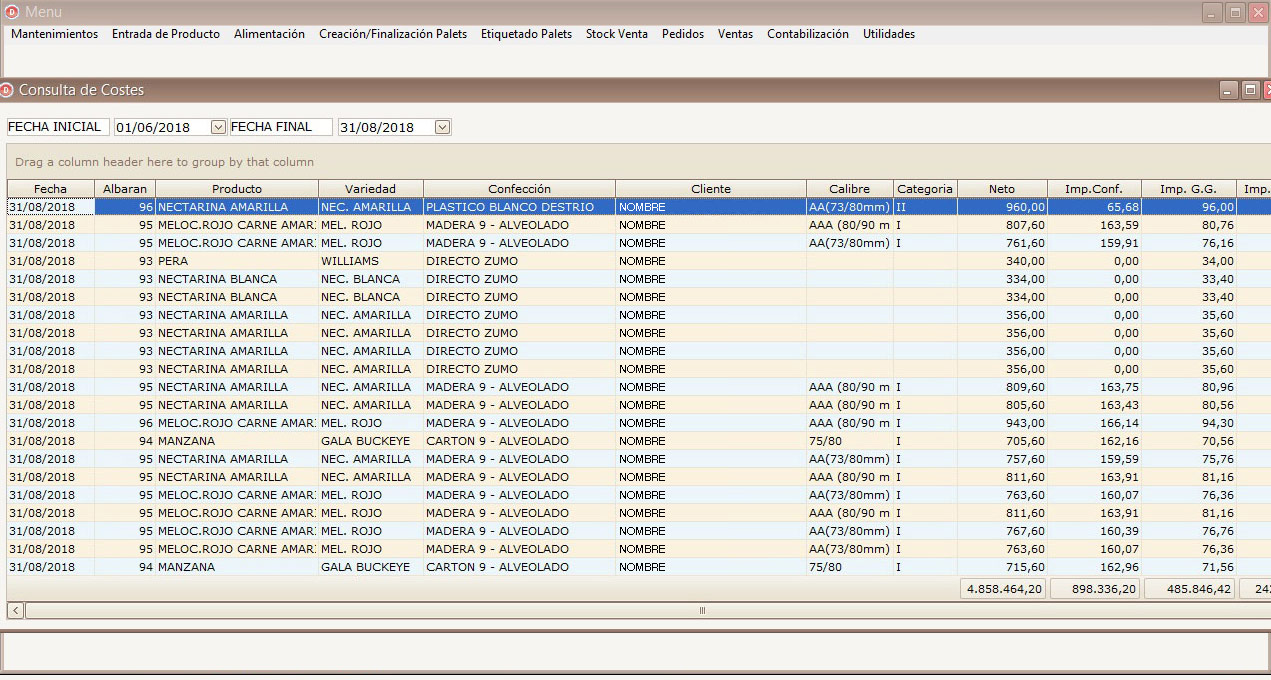Screen dimensions: 1271x680
Task: Minimize the main Menu window
Action: coord(1213,13)
